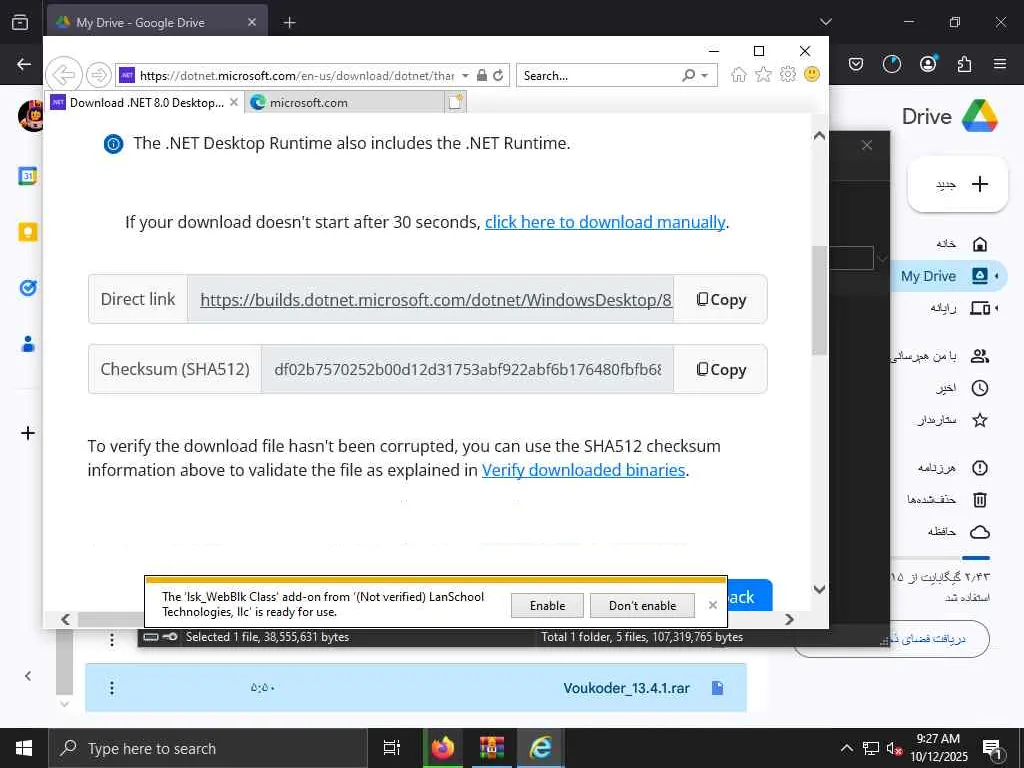Open Spam in Drive sidebar
This screenshot has width=1024, height=768.
tap(952, 468)
